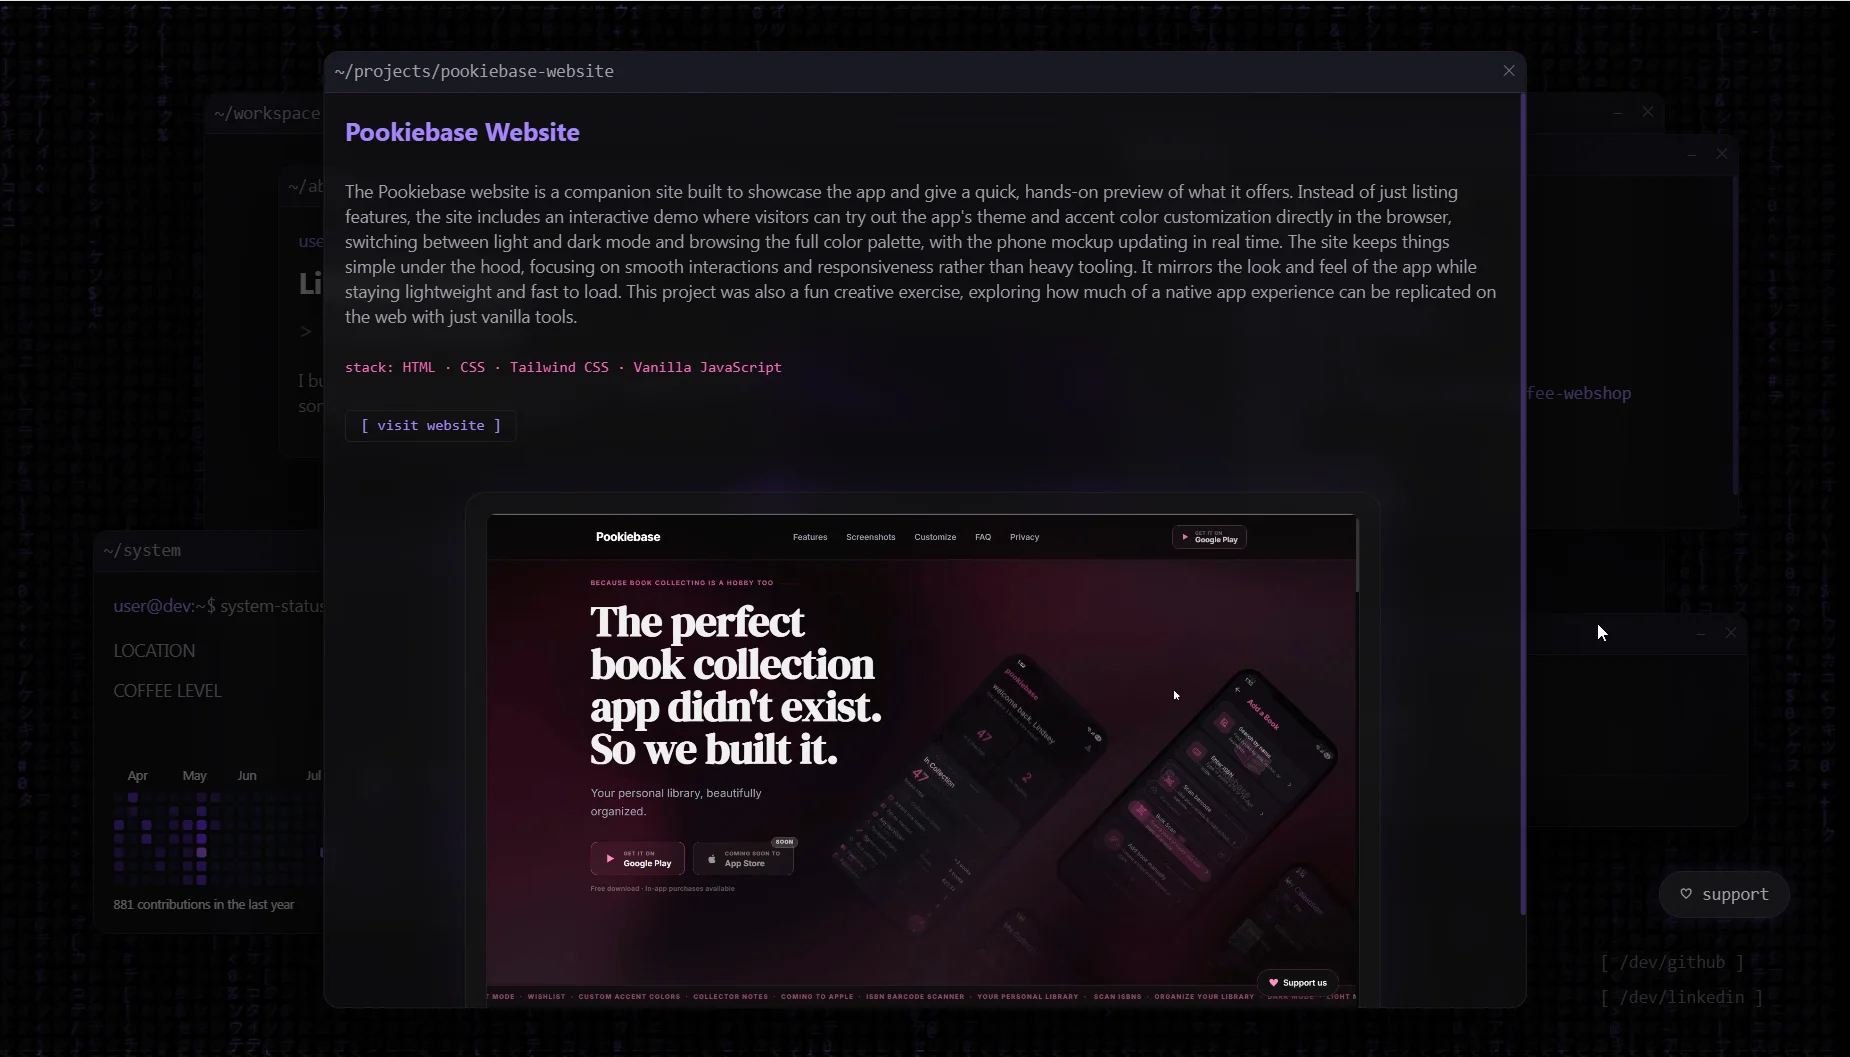
Task: Click Tailwind CSS in the stack list
Action: point(560,367)
